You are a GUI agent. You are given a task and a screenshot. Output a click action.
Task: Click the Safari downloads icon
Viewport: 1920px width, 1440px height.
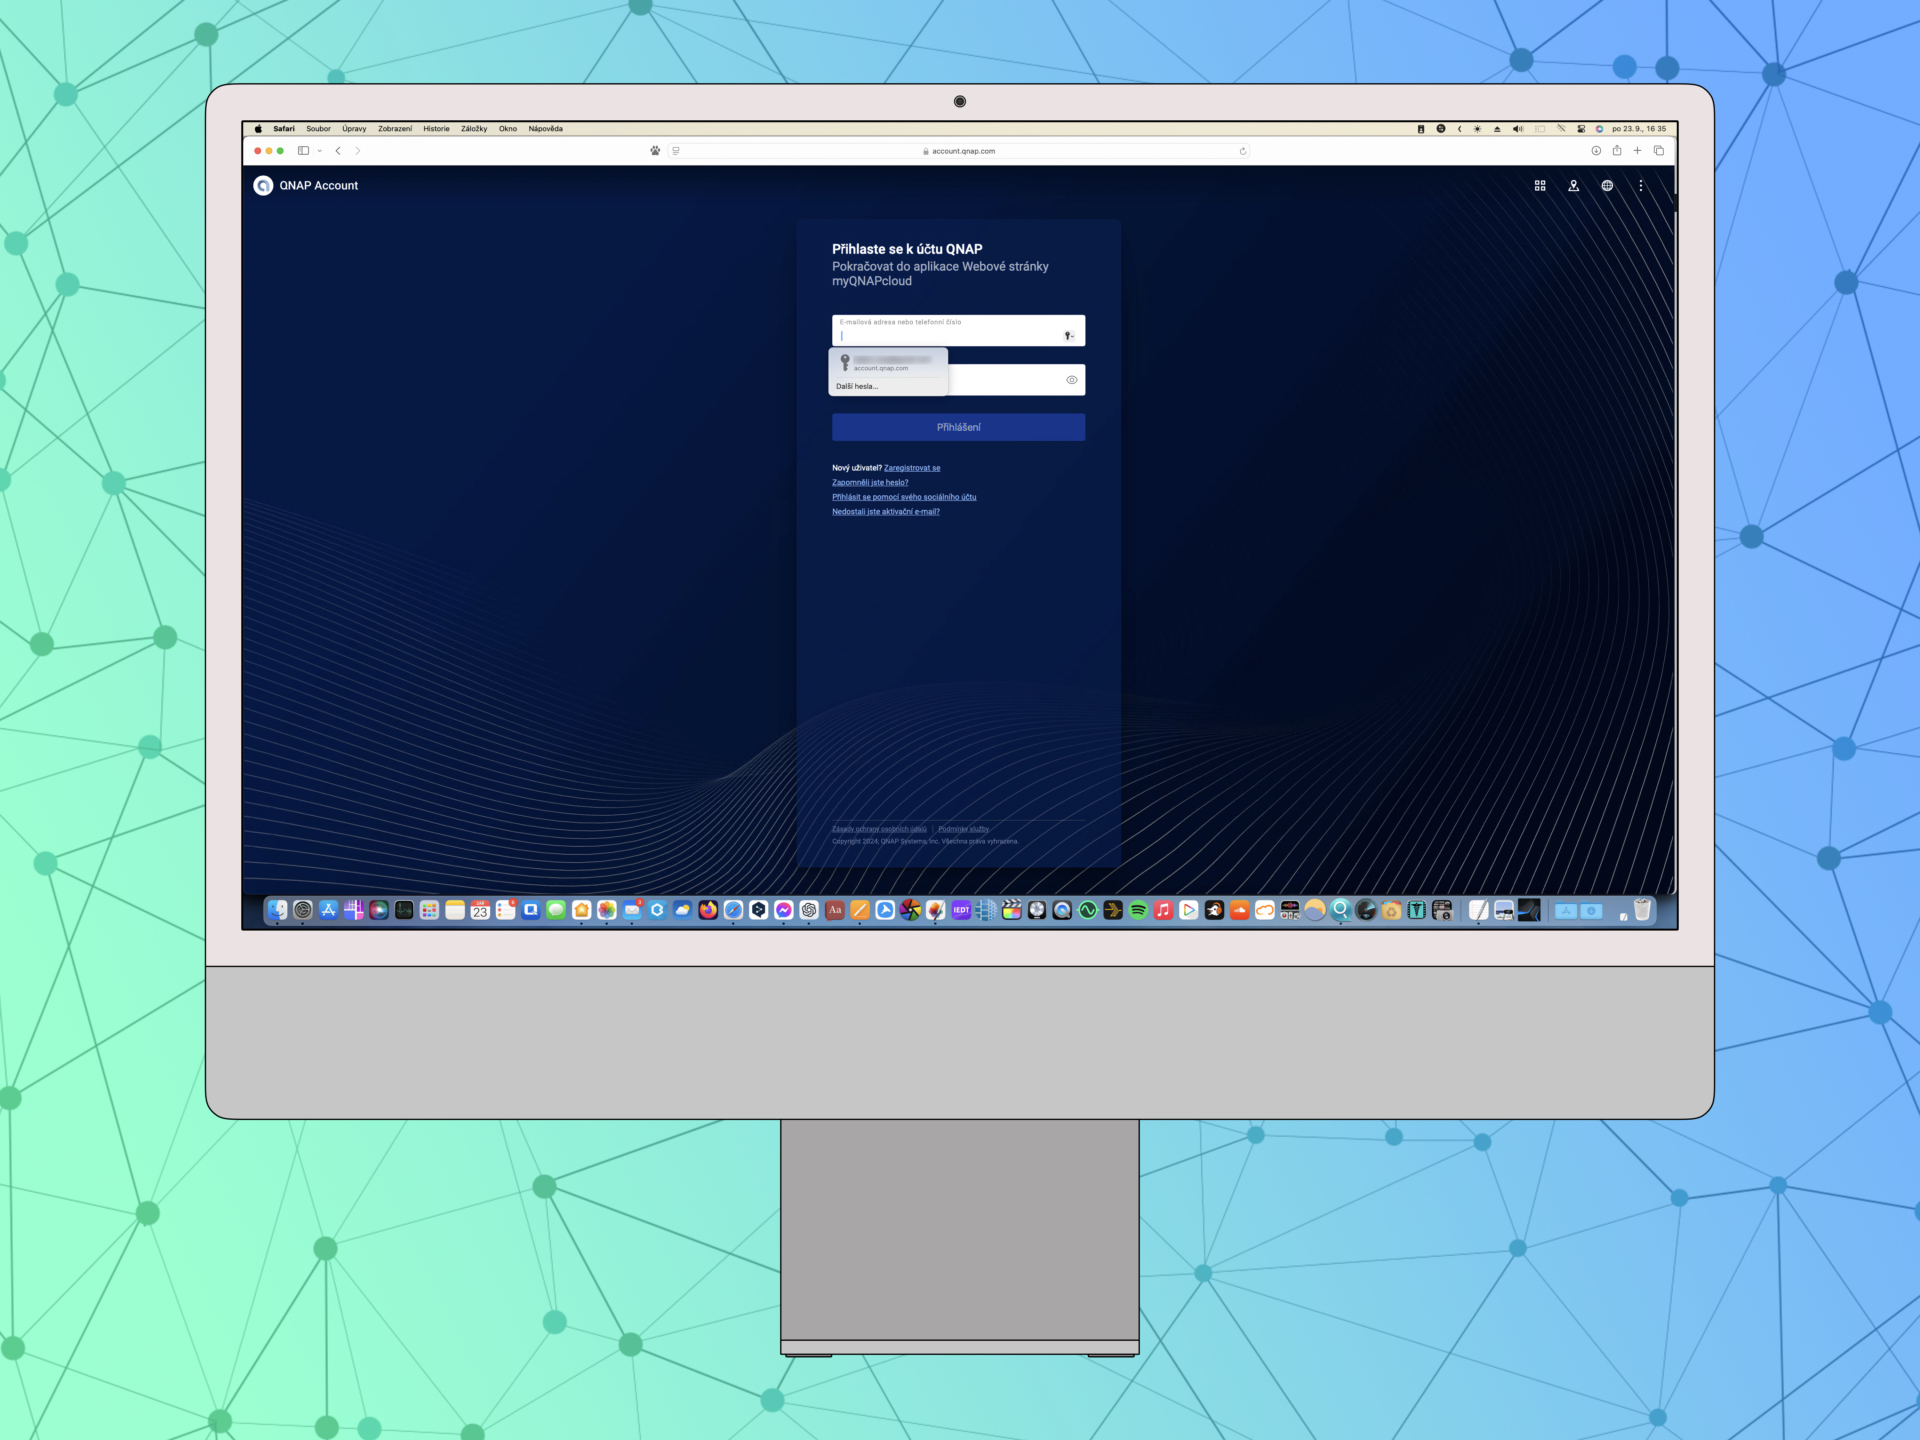click(1596, 151)
